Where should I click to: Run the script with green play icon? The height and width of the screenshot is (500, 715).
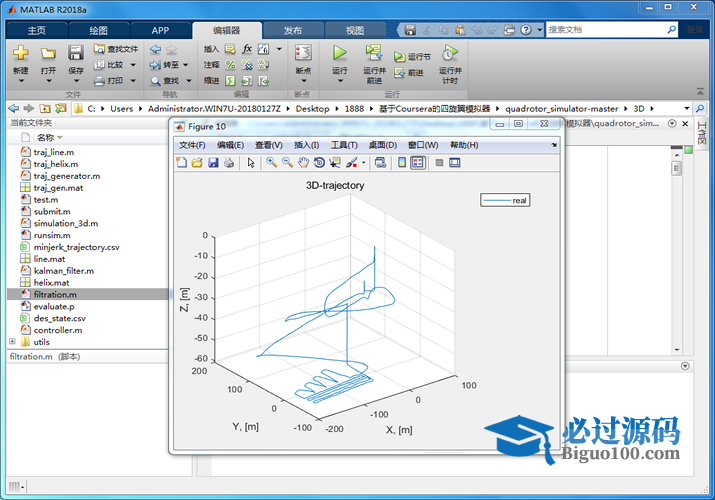339,53
